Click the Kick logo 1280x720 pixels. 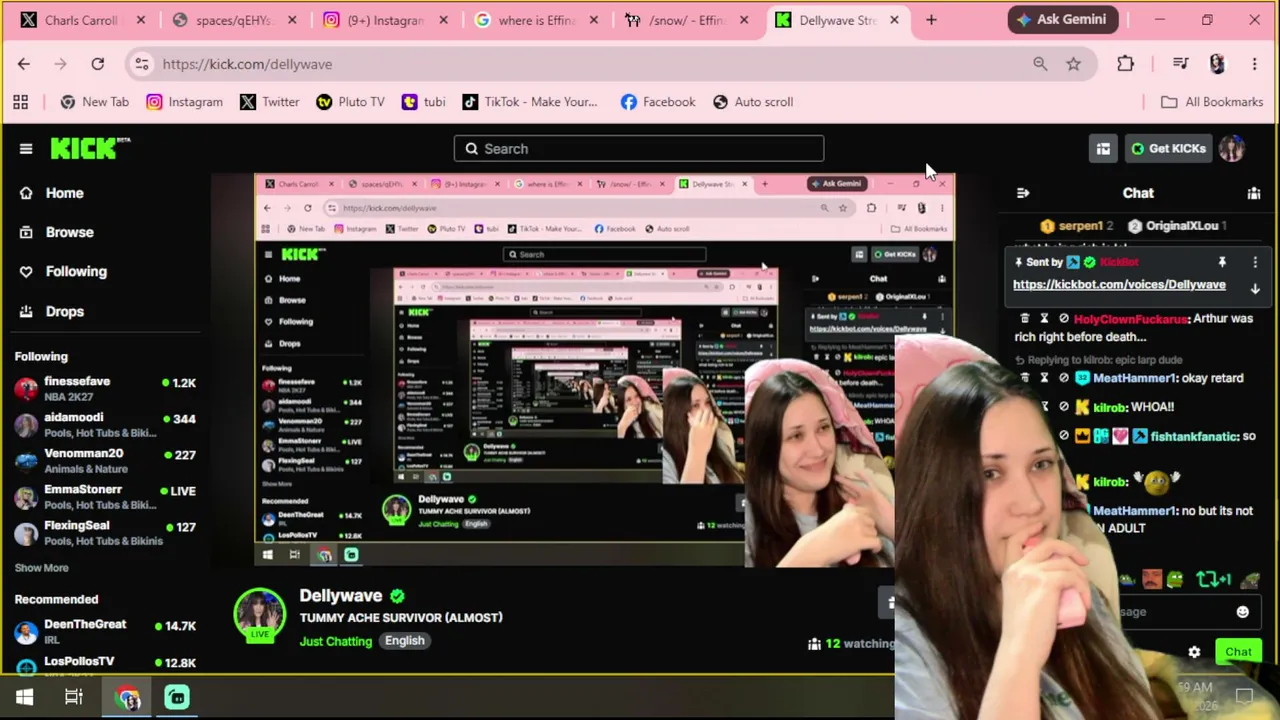click(x=90, y=148)
